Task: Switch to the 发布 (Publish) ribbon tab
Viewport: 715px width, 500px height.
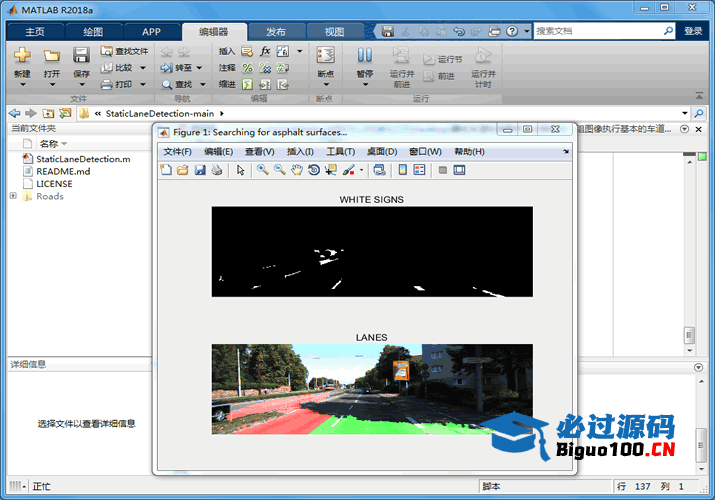Action: 276,31
